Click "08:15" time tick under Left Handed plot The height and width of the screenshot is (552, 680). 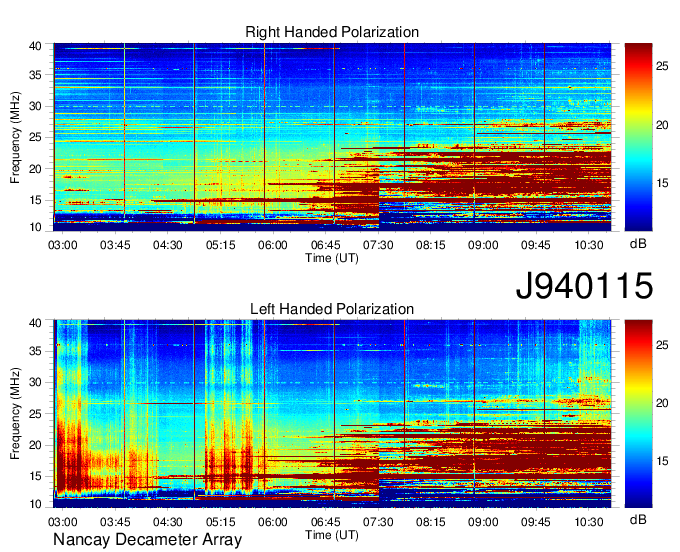click(431, 522)
